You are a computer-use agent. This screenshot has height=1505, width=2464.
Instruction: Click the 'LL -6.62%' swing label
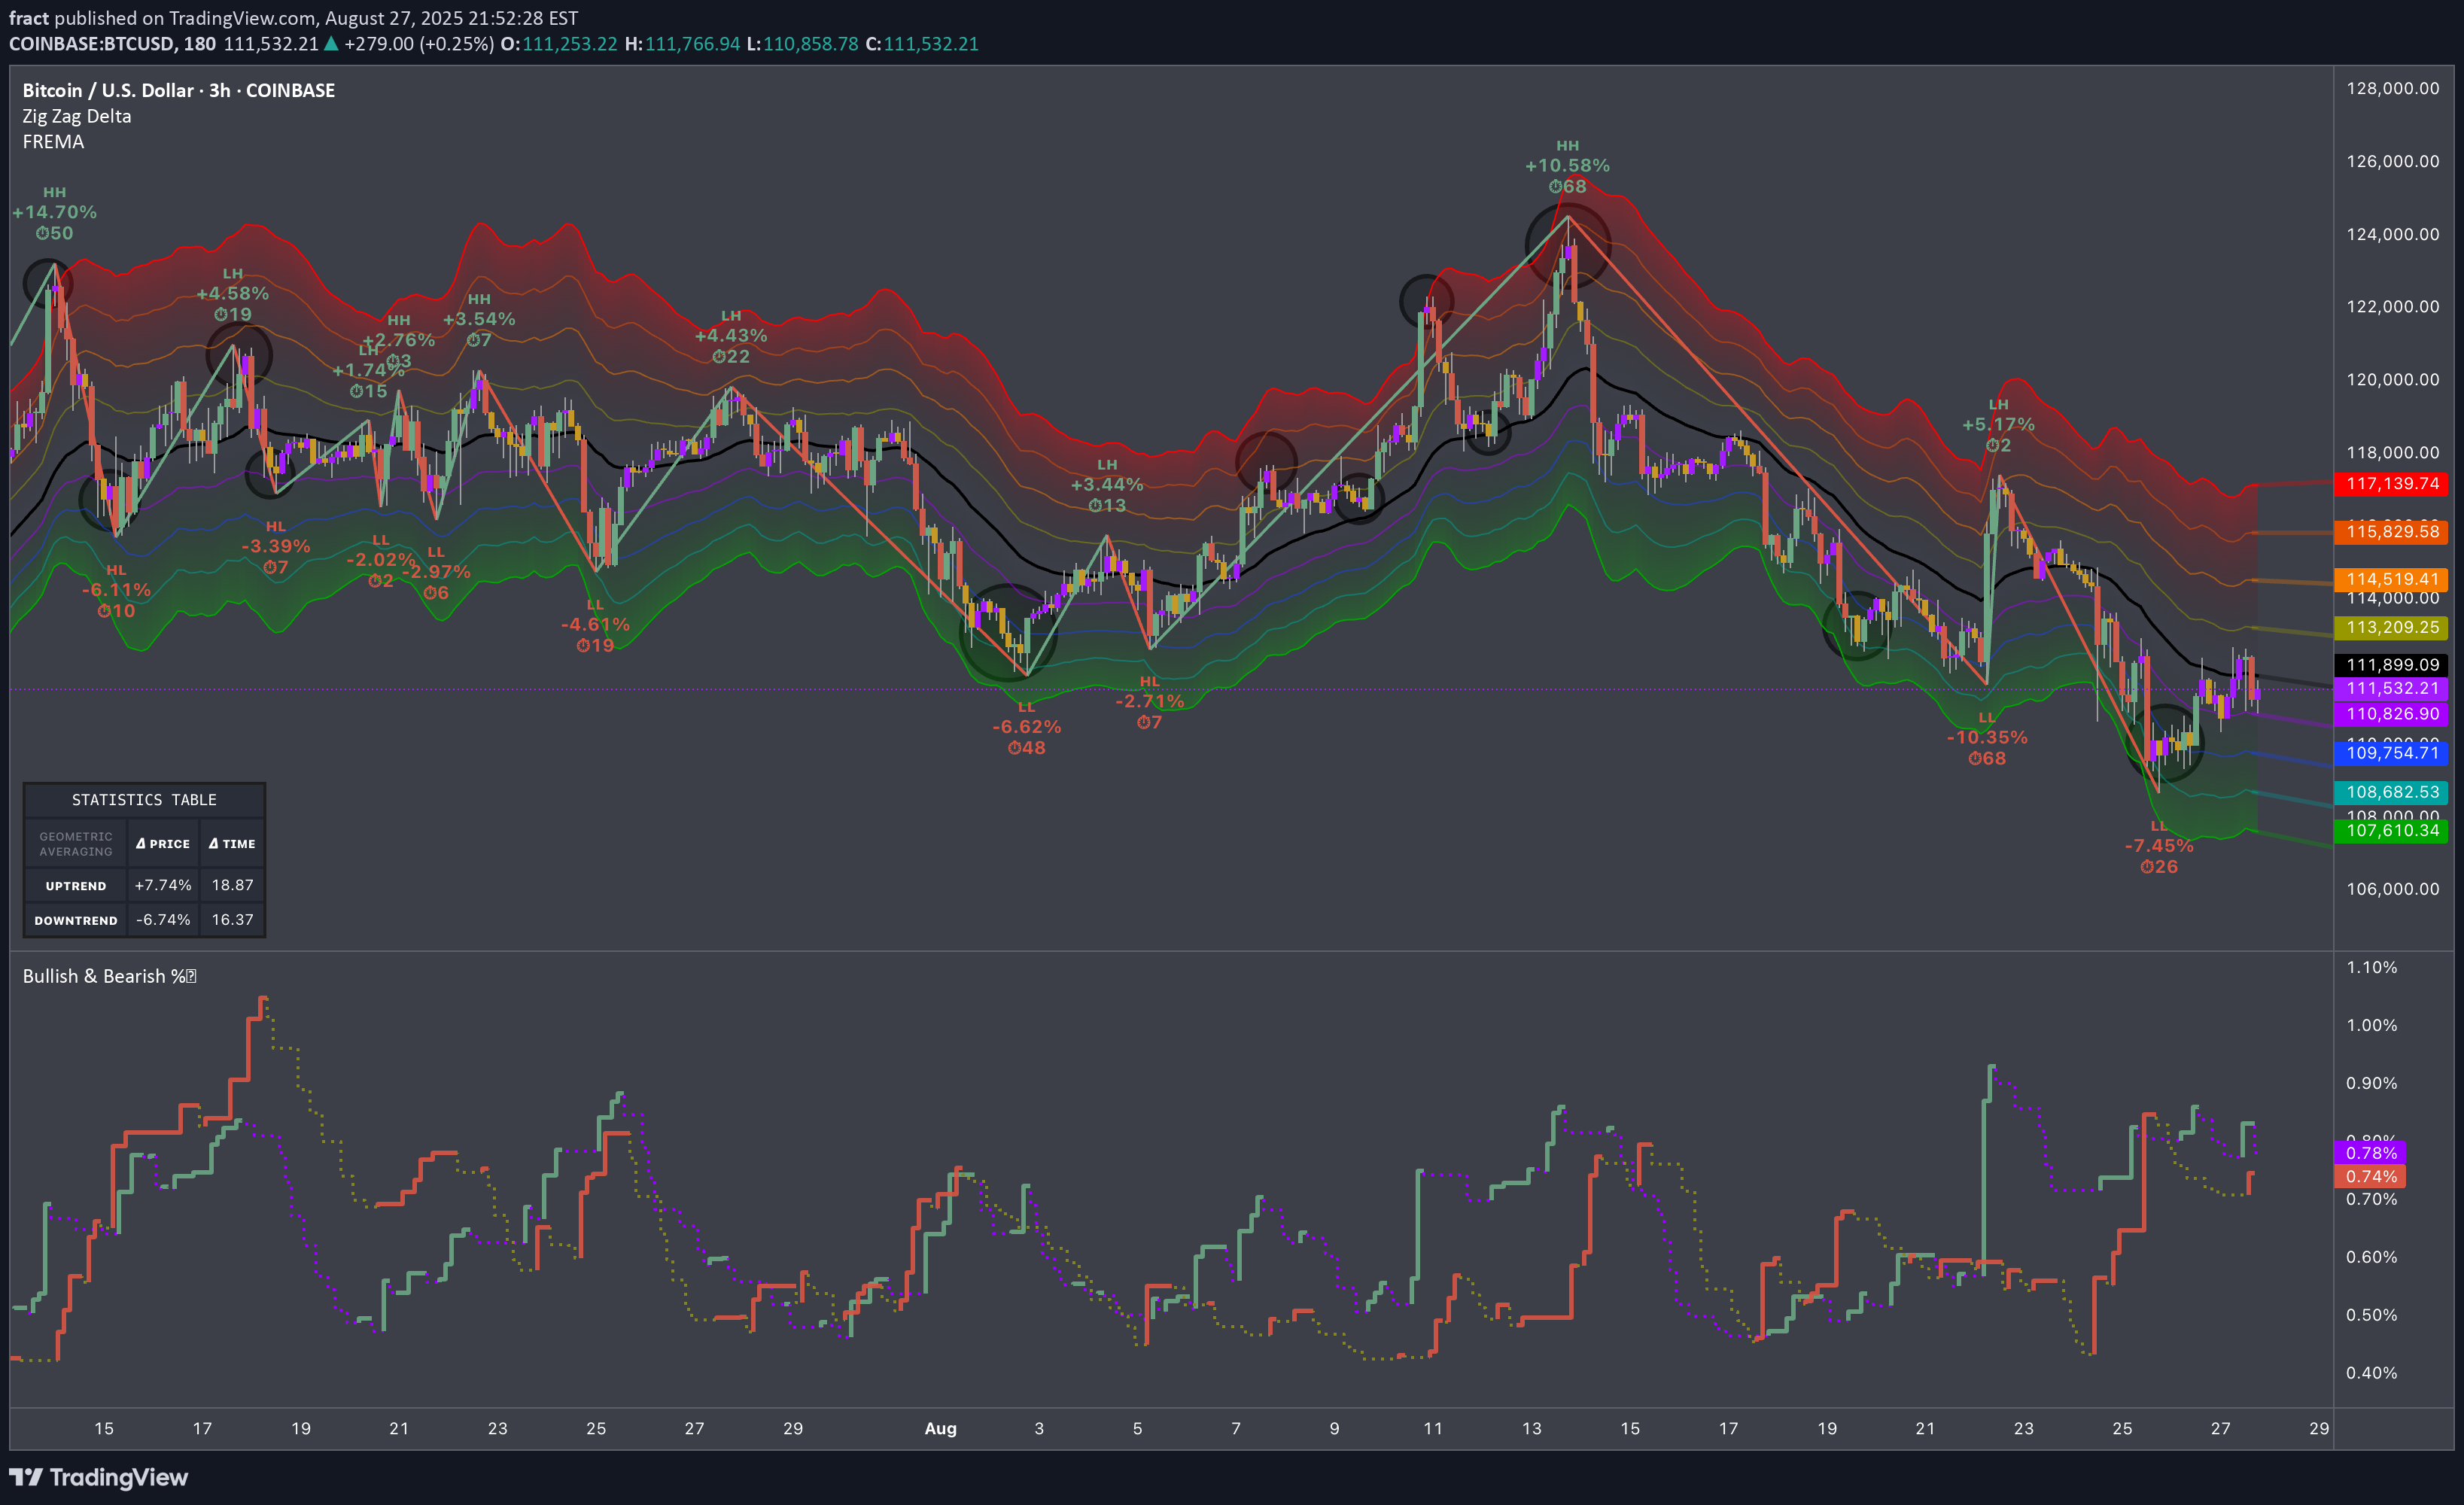[1027, 727]
